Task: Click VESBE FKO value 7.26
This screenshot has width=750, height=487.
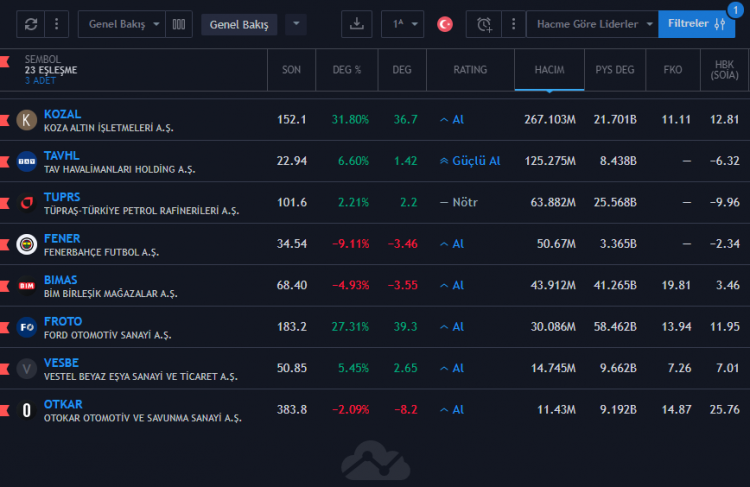Action: pyautogui.click(x=679, y=368)
